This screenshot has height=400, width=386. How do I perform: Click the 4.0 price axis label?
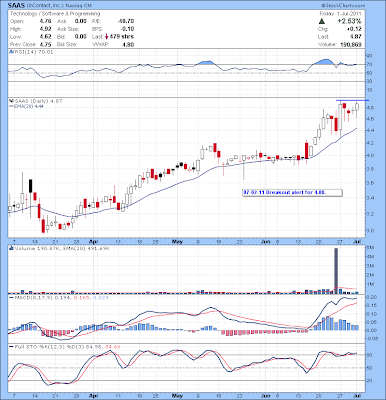point(371,156)
